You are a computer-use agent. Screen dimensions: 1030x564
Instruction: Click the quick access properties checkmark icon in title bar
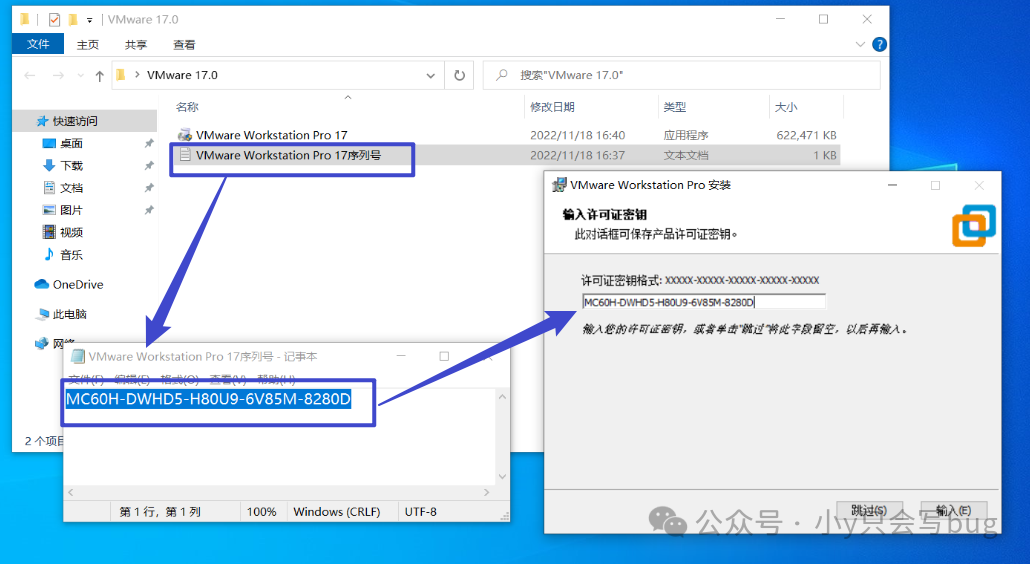coord(55,20)
